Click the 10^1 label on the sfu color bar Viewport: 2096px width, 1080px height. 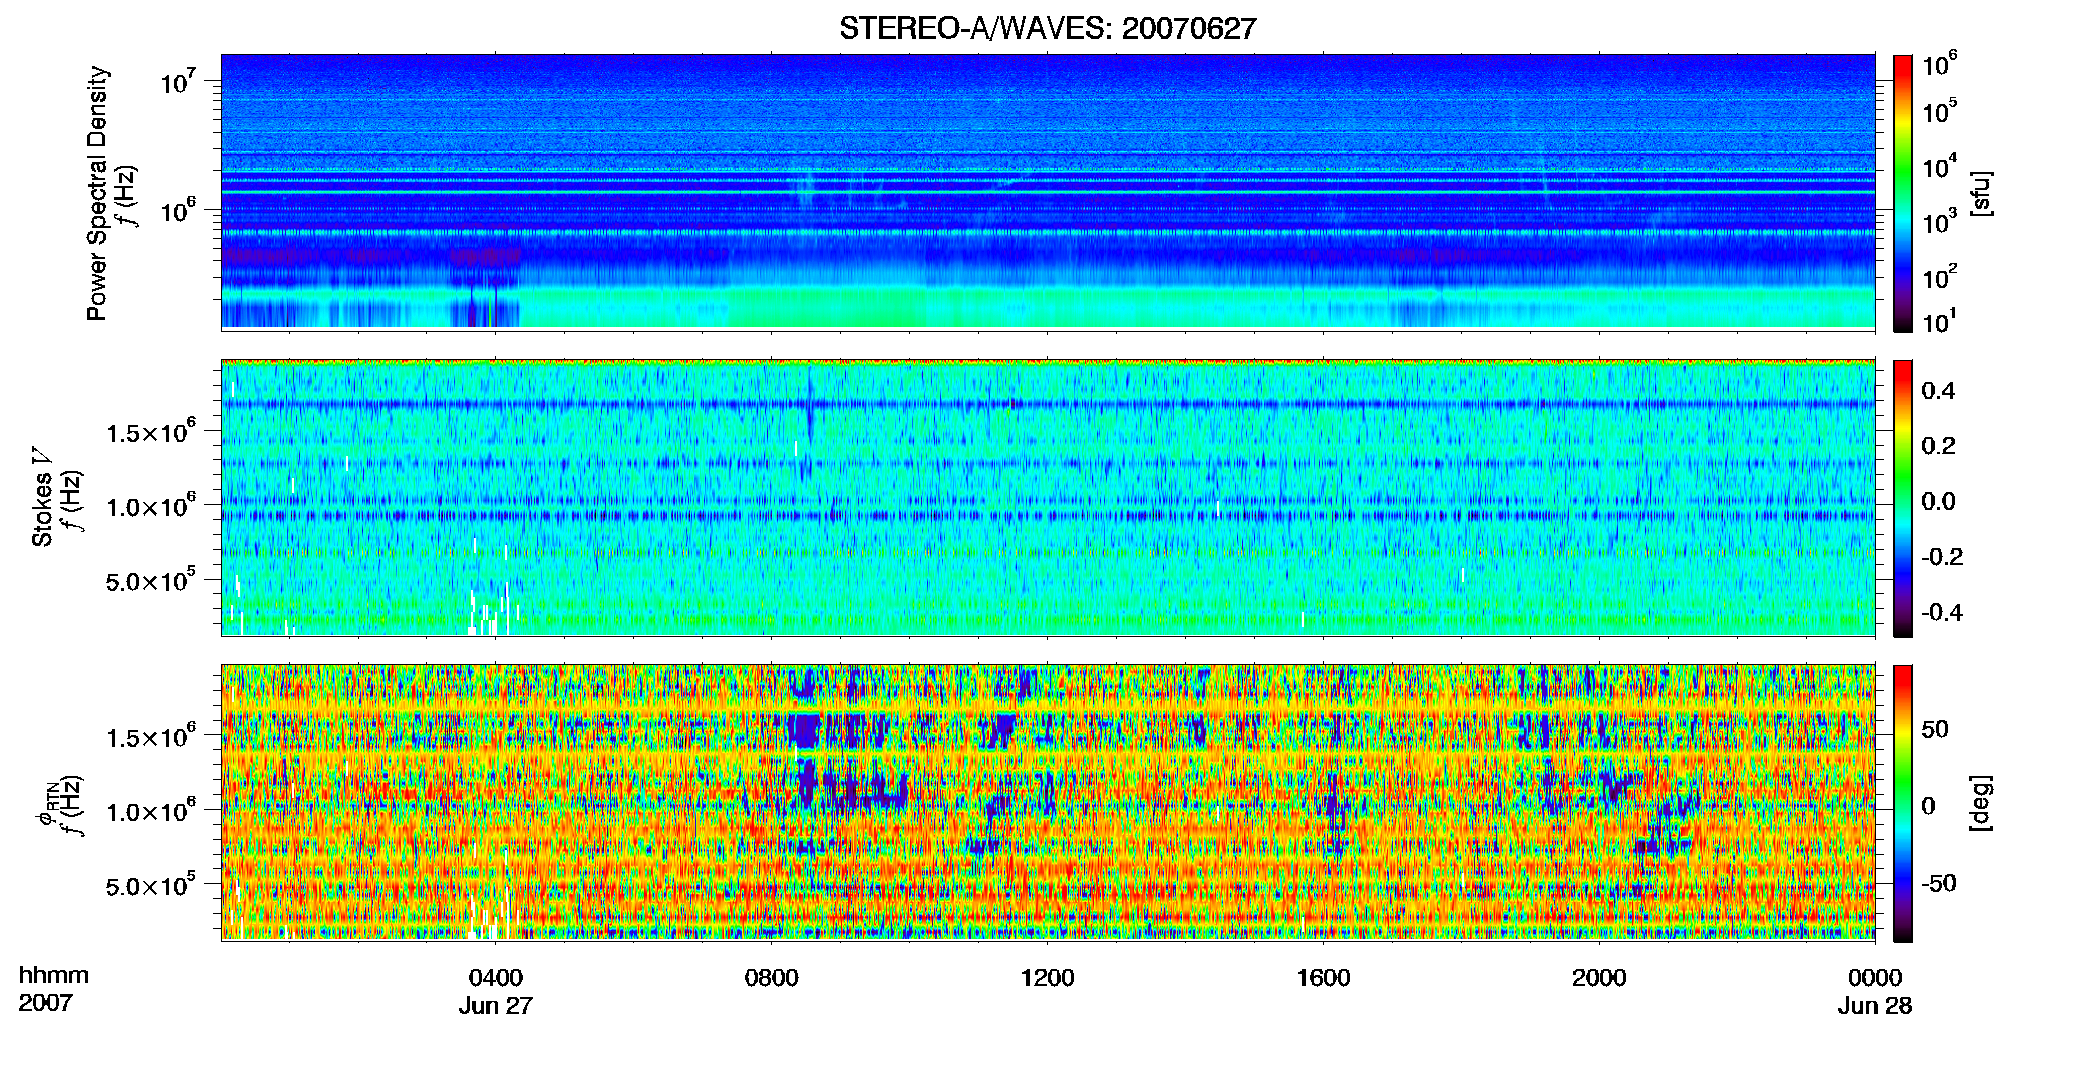pyautogui.click(x=1940, y=322)
